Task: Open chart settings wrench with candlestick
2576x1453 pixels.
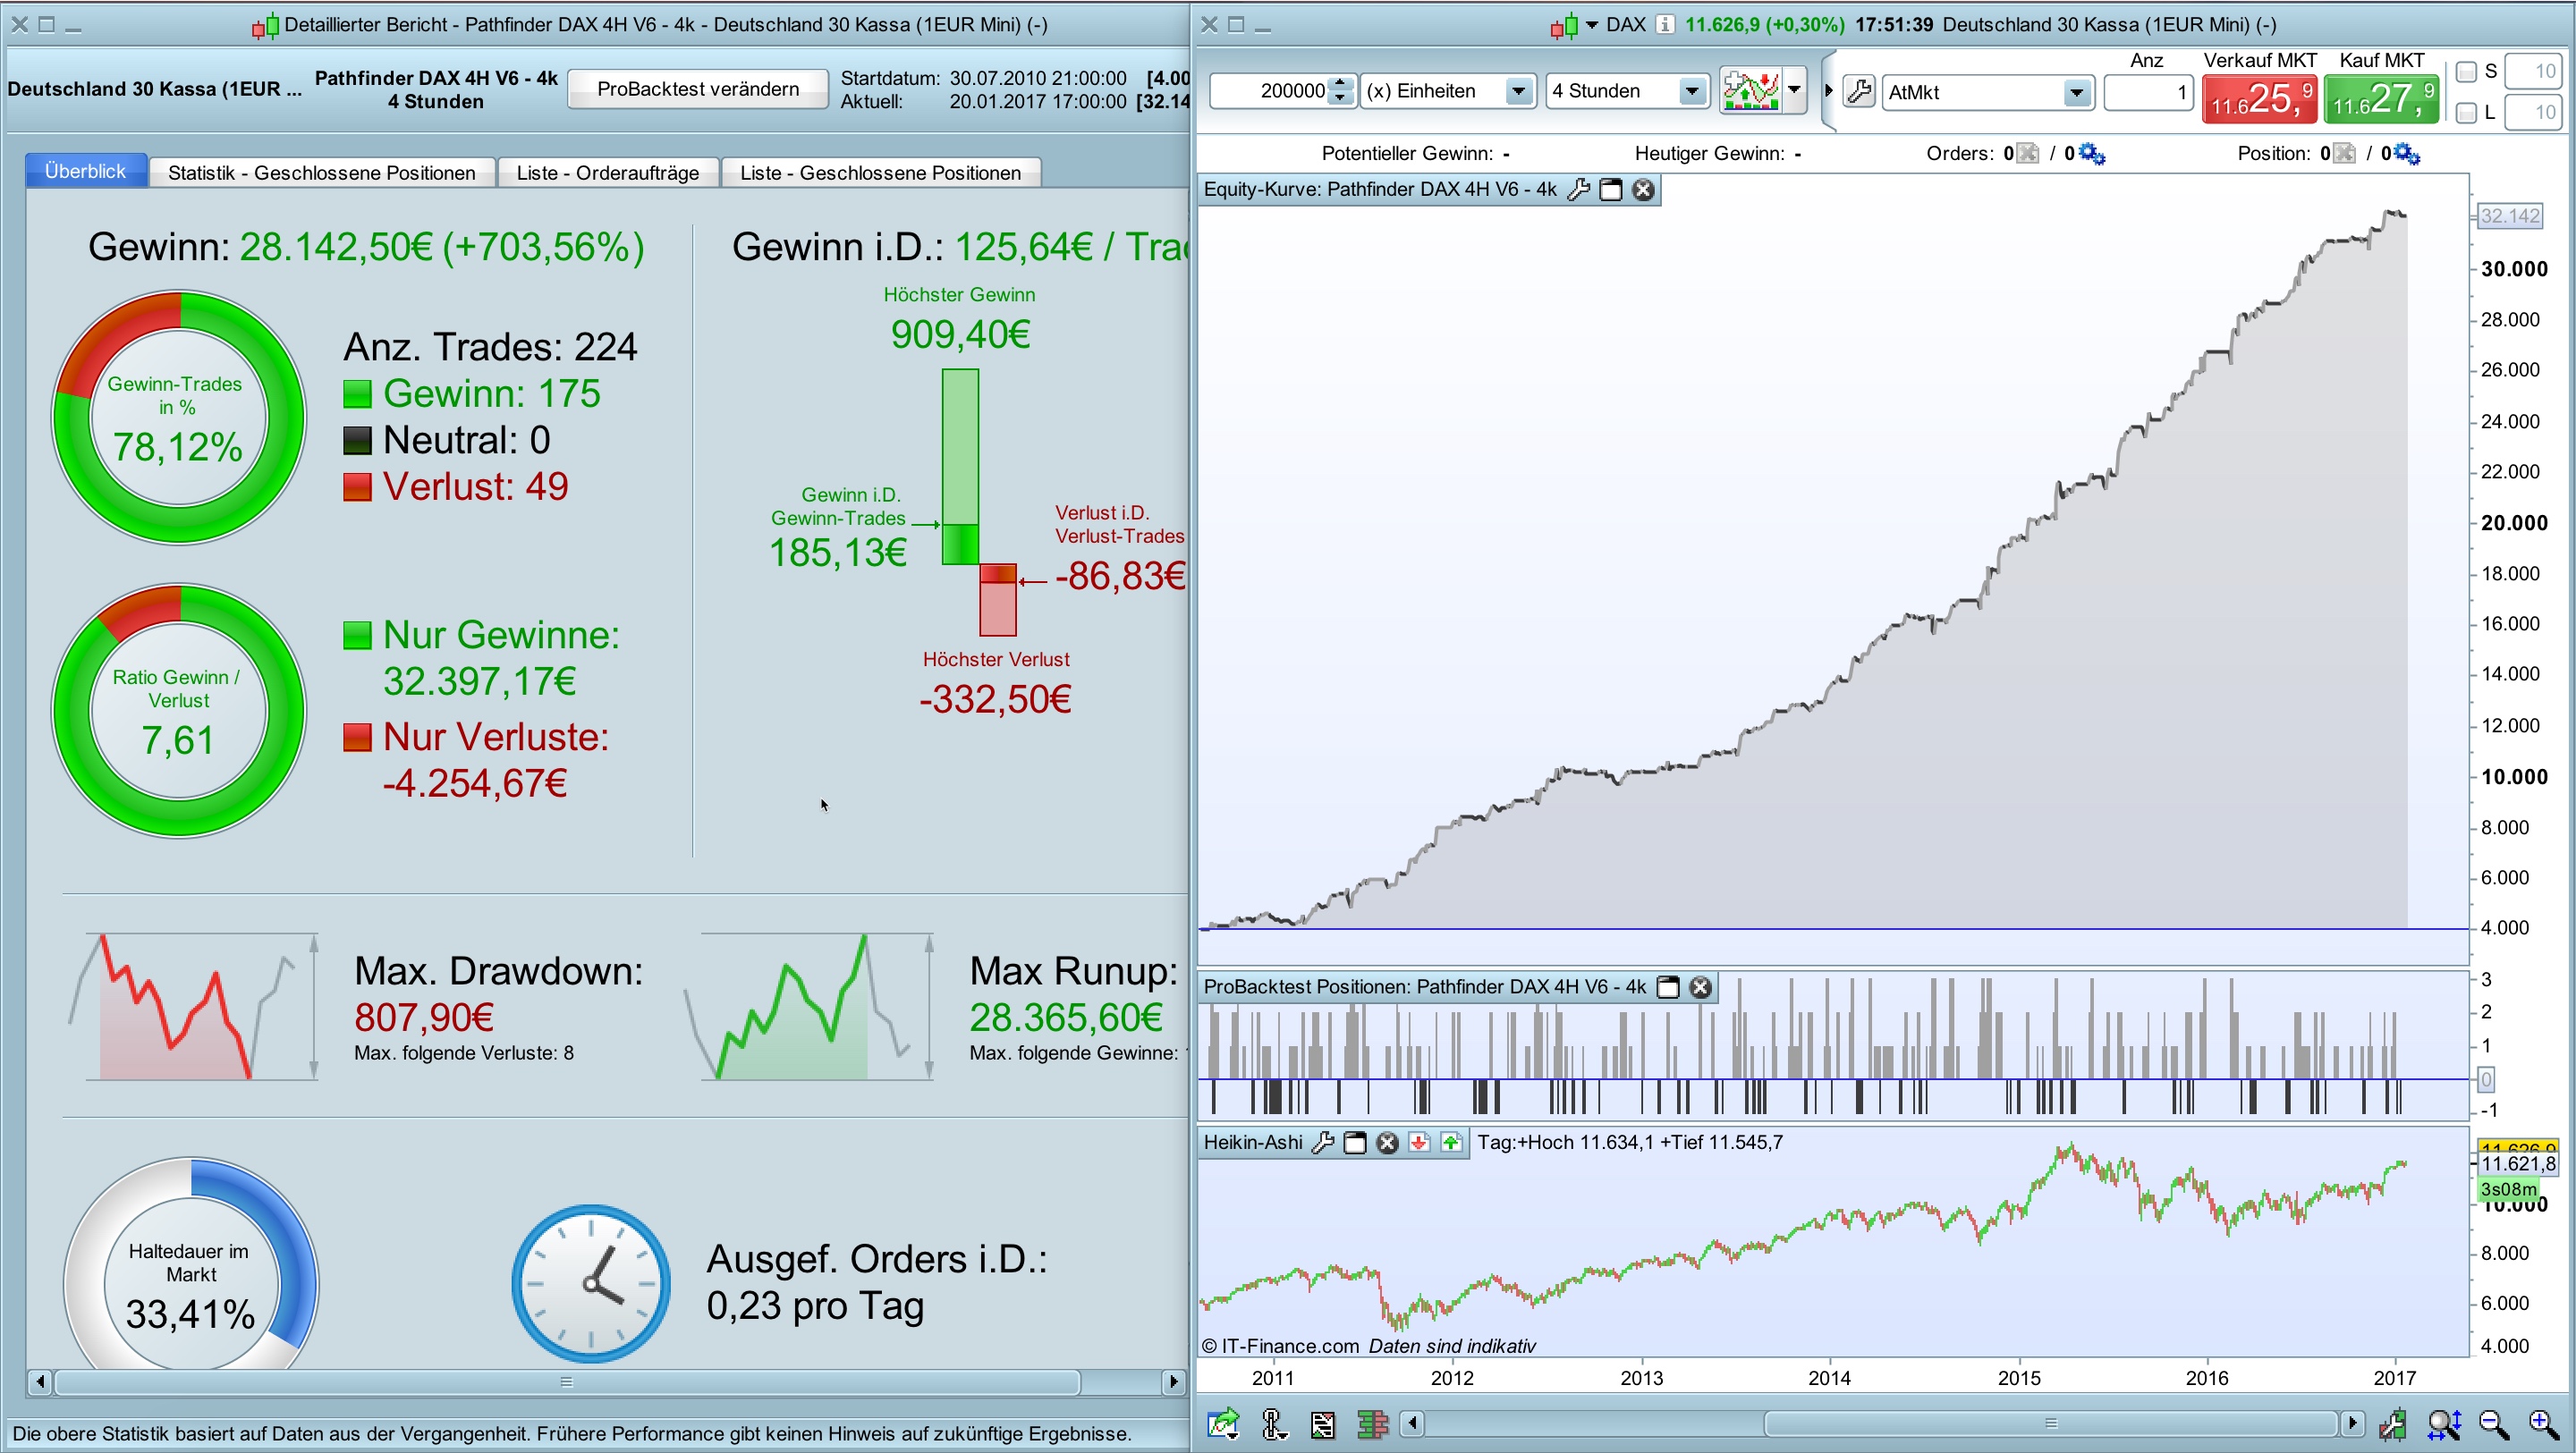Action: point(2393,1424)
